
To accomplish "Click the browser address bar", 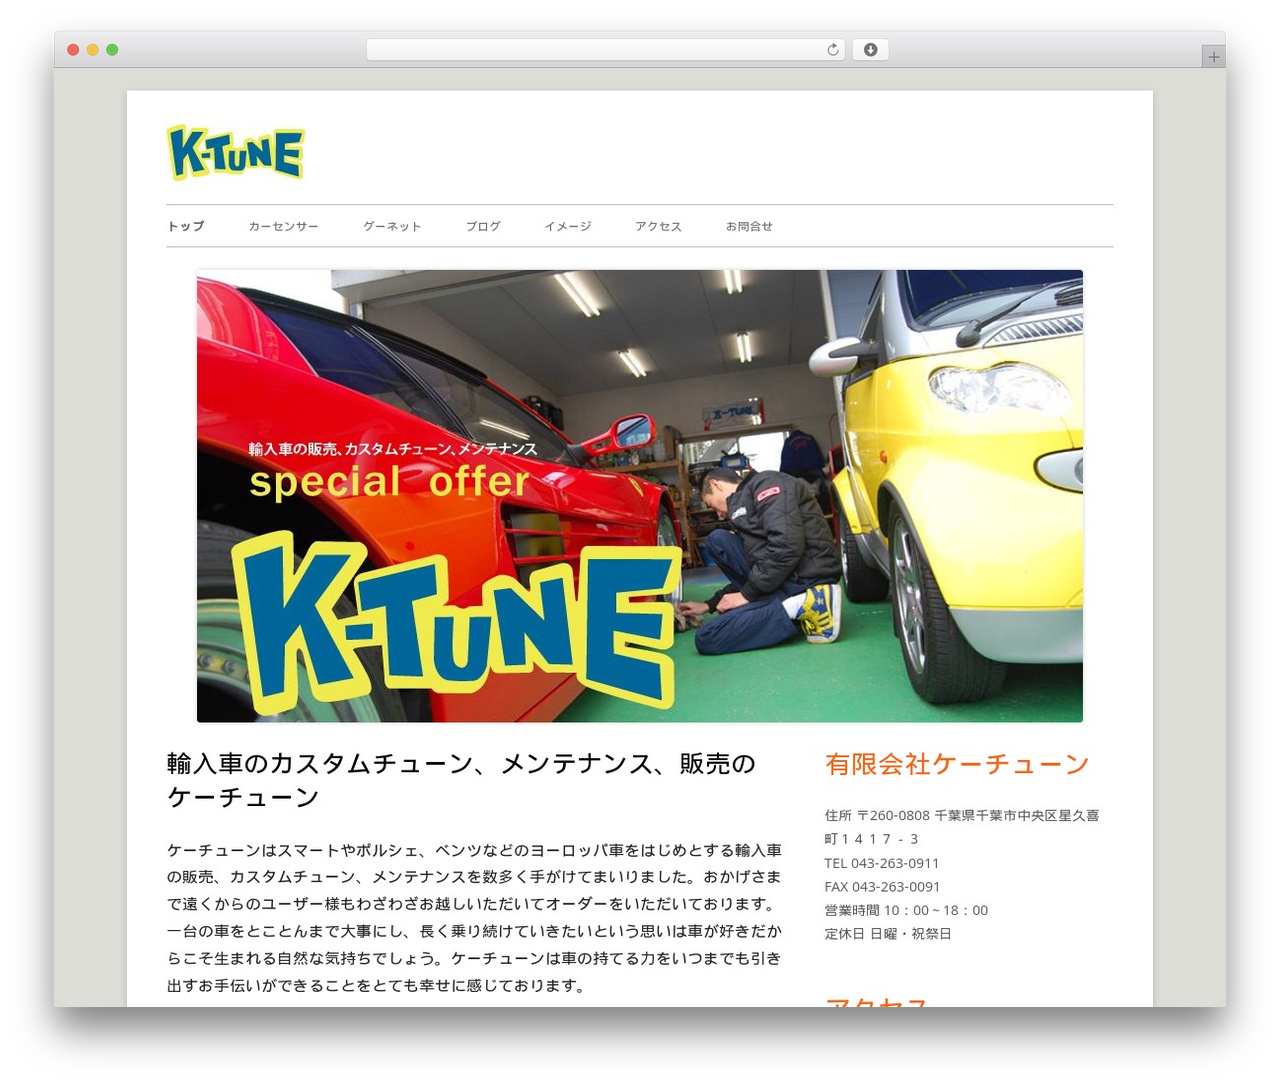I will (606, 50).
